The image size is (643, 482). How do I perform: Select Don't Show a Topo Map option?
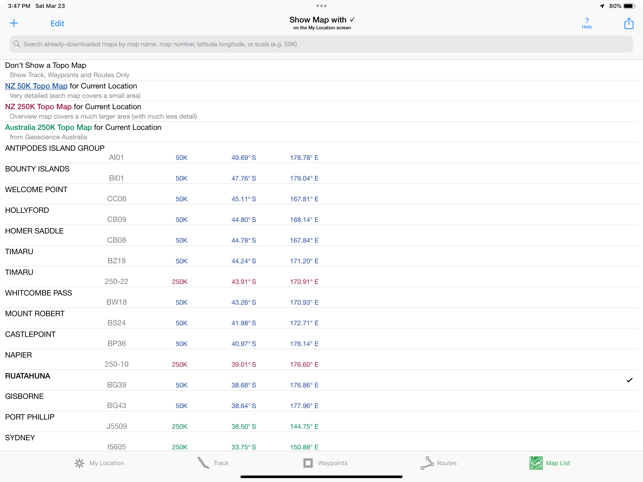coord(46,66)
